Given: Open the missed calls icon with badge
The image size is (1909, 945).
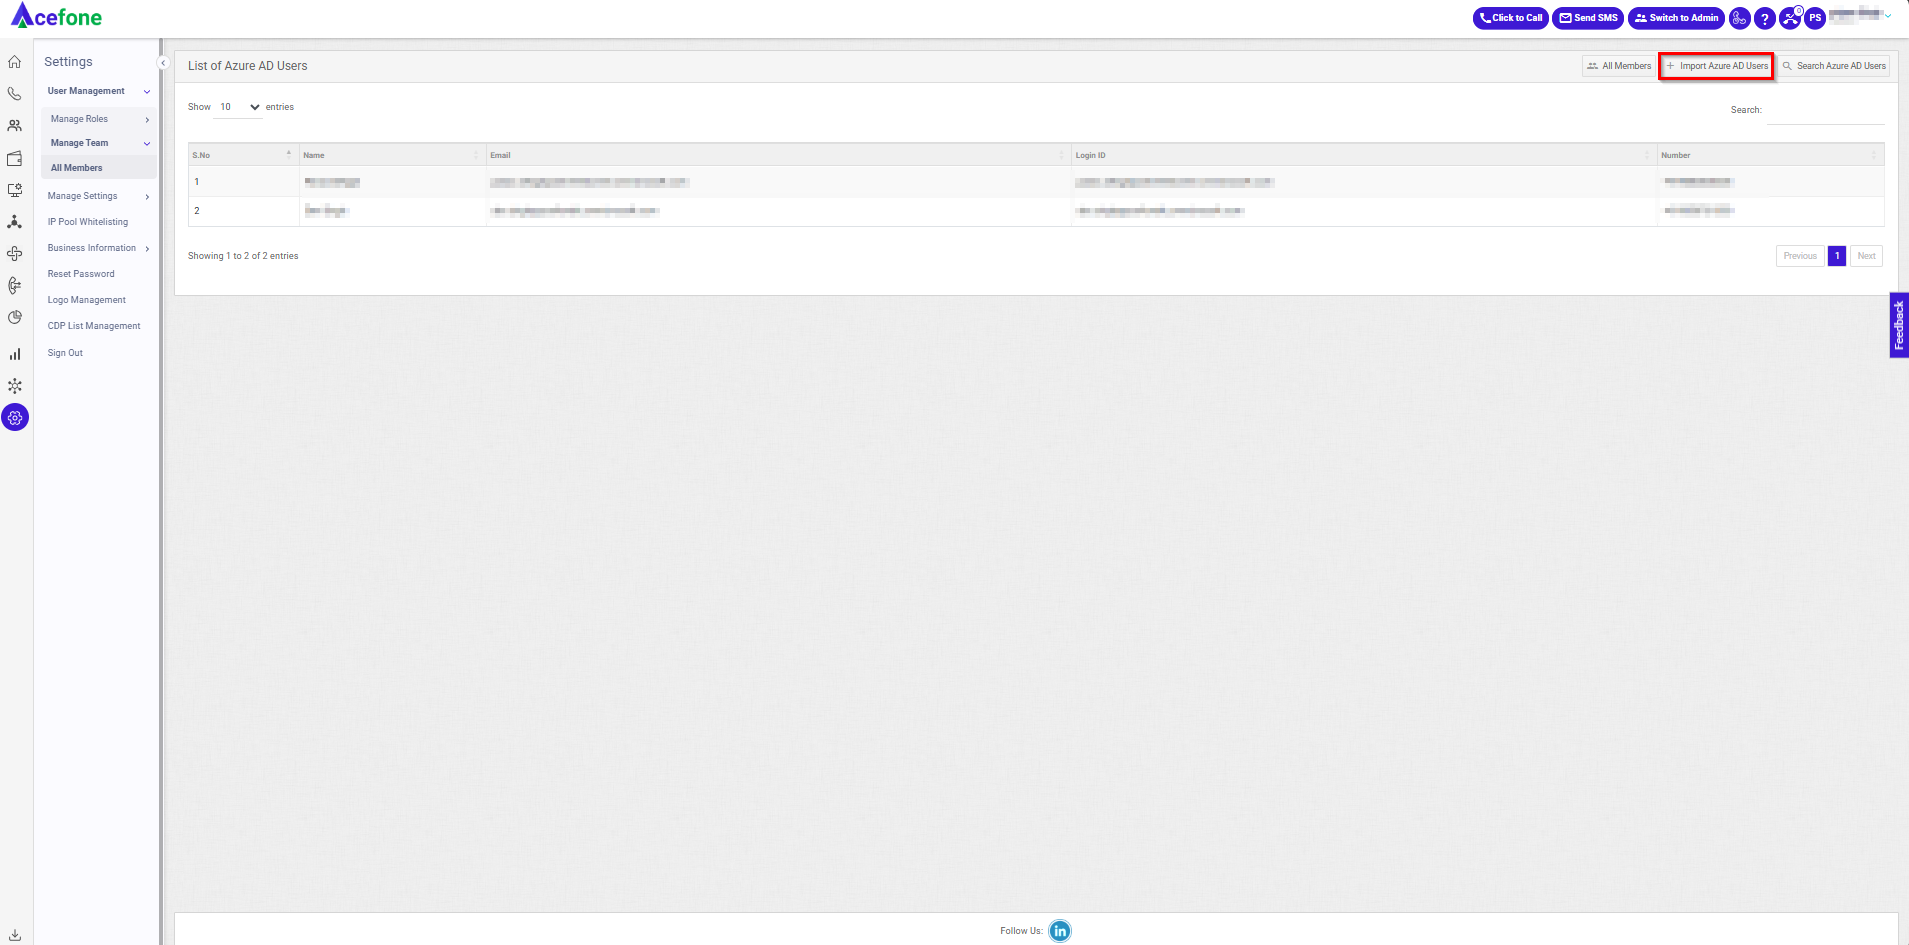Looking at the screenshot, I should tap(1790, 18).
